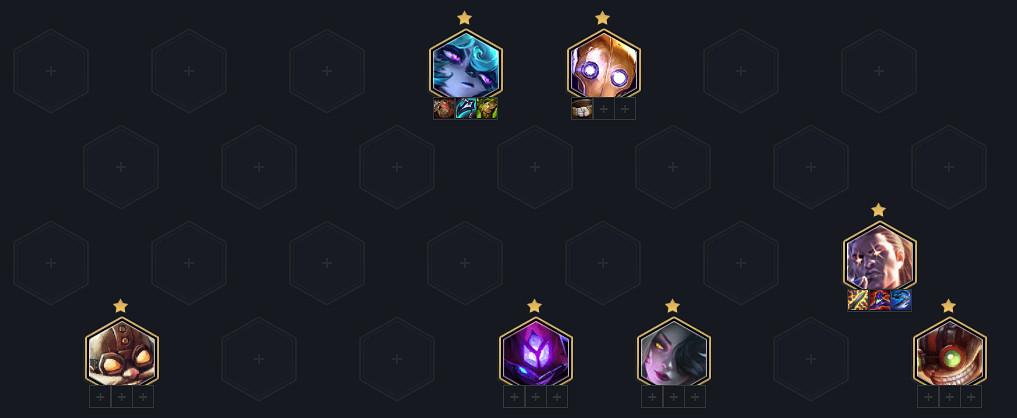Add a champion to the top-left empty hexagon
1017x418 pixels.
[51, 71]
